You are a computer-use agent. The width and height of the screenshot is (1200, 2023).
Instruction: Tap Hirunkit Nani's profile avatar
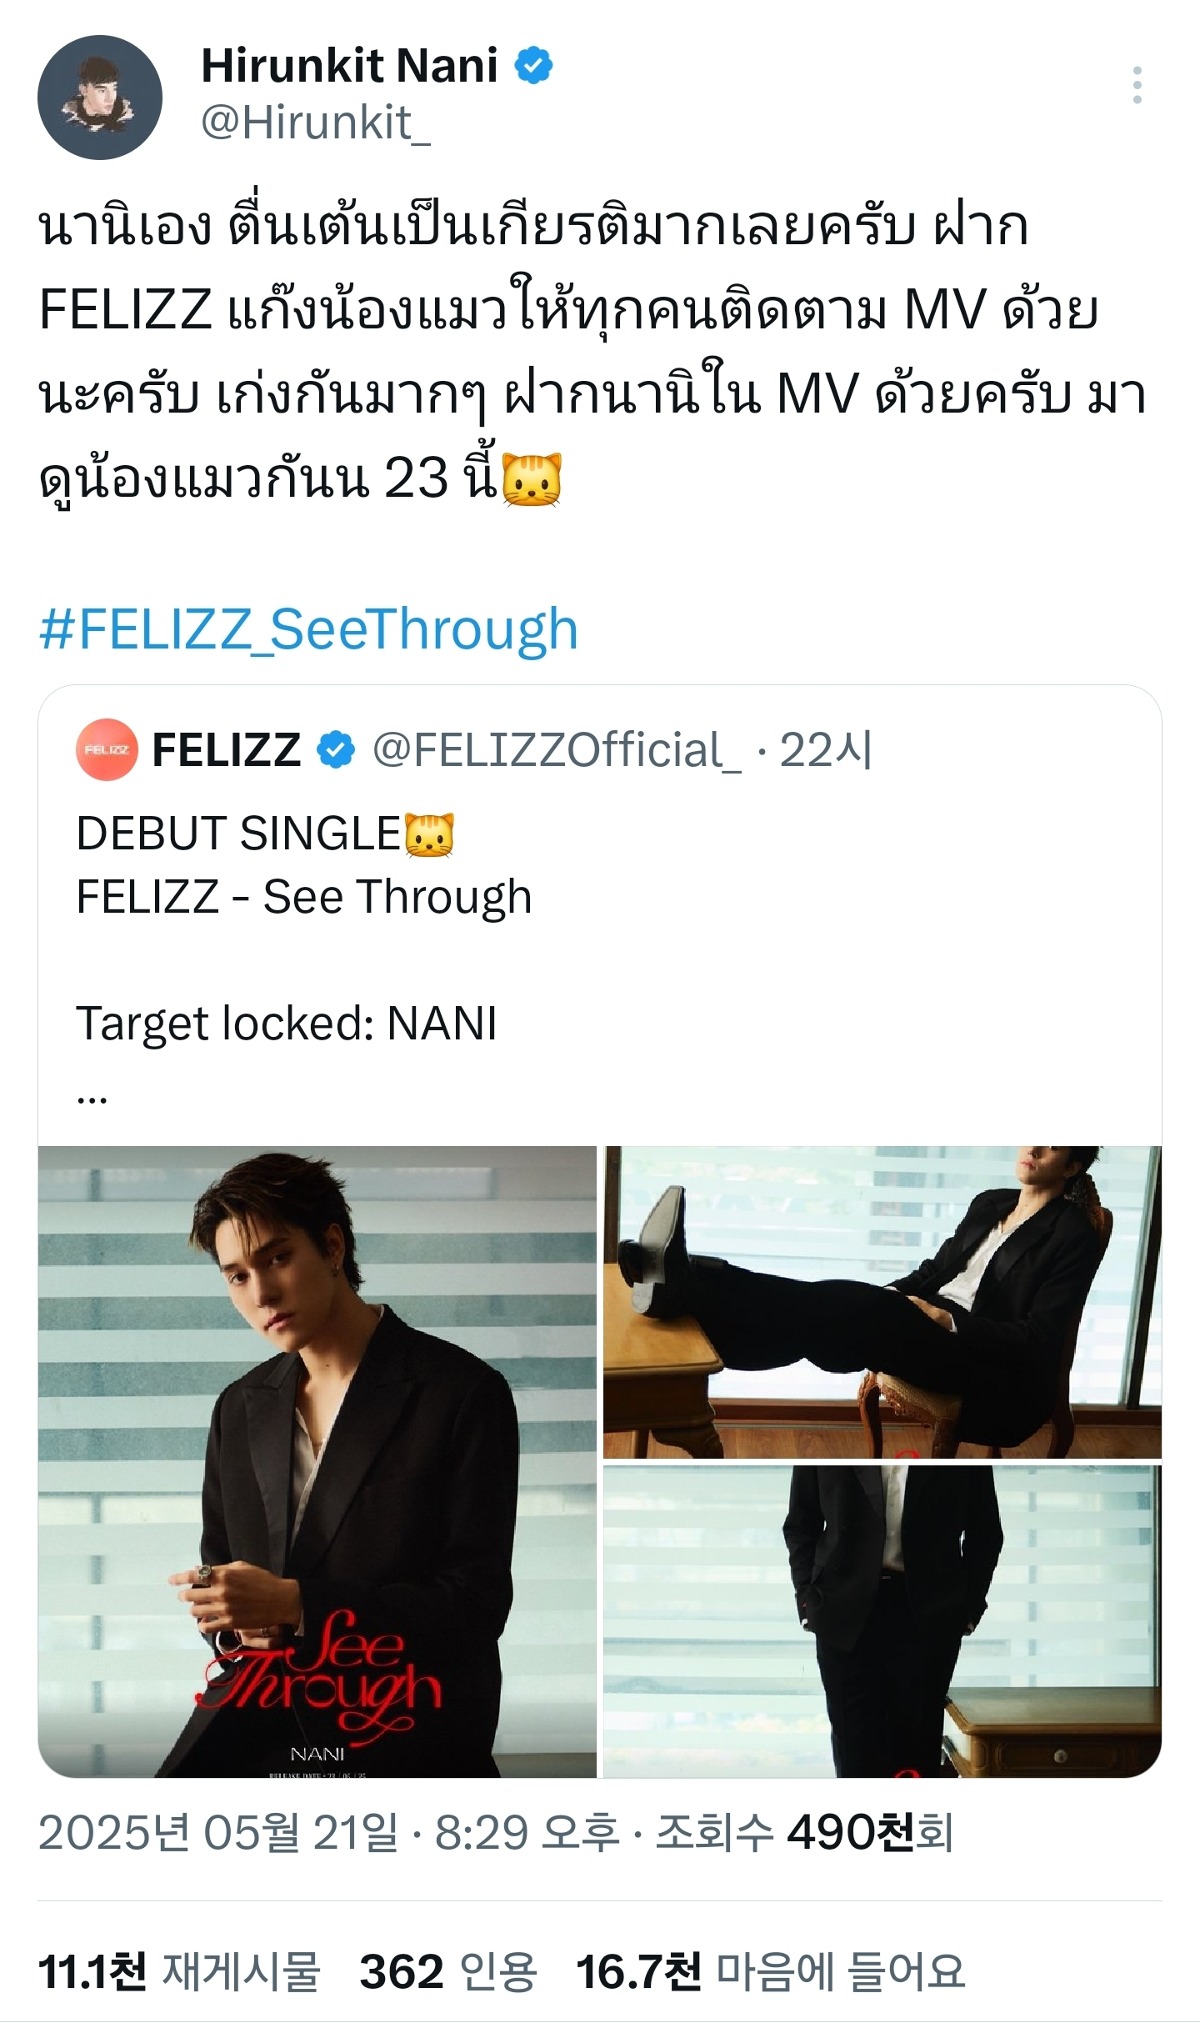tap(100, 97)
